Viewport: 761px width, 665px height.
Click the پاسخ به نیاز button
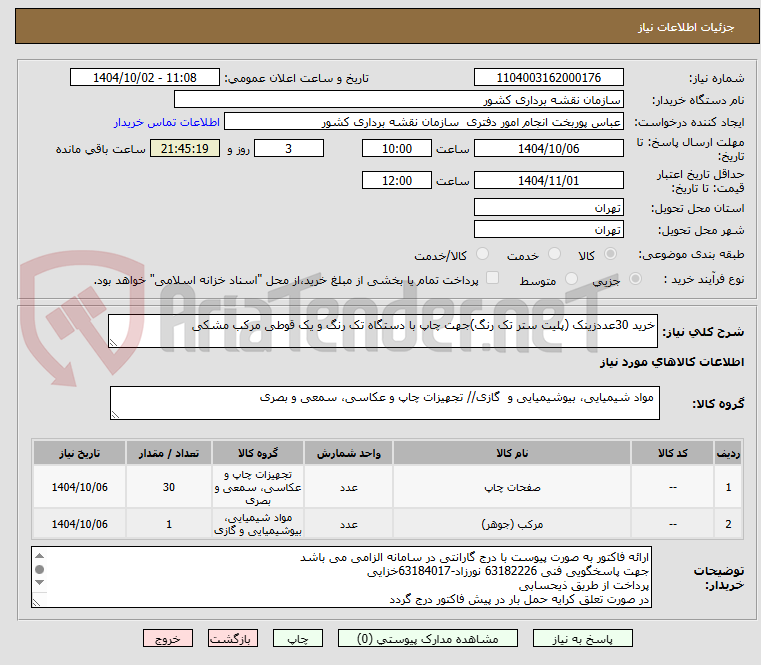point(582,638)
